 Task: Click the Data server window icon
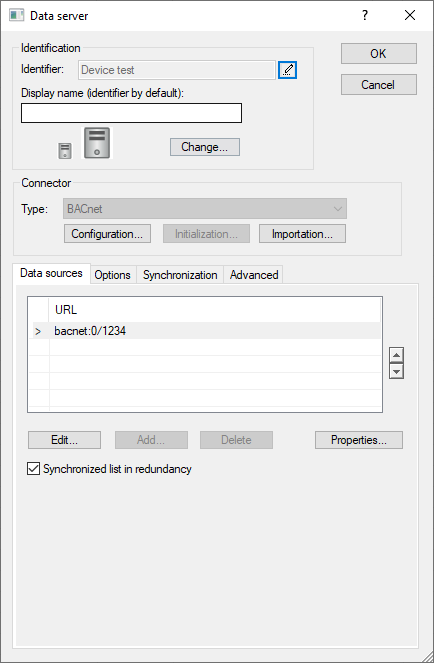pyautogui.click(x=16, y=16)
